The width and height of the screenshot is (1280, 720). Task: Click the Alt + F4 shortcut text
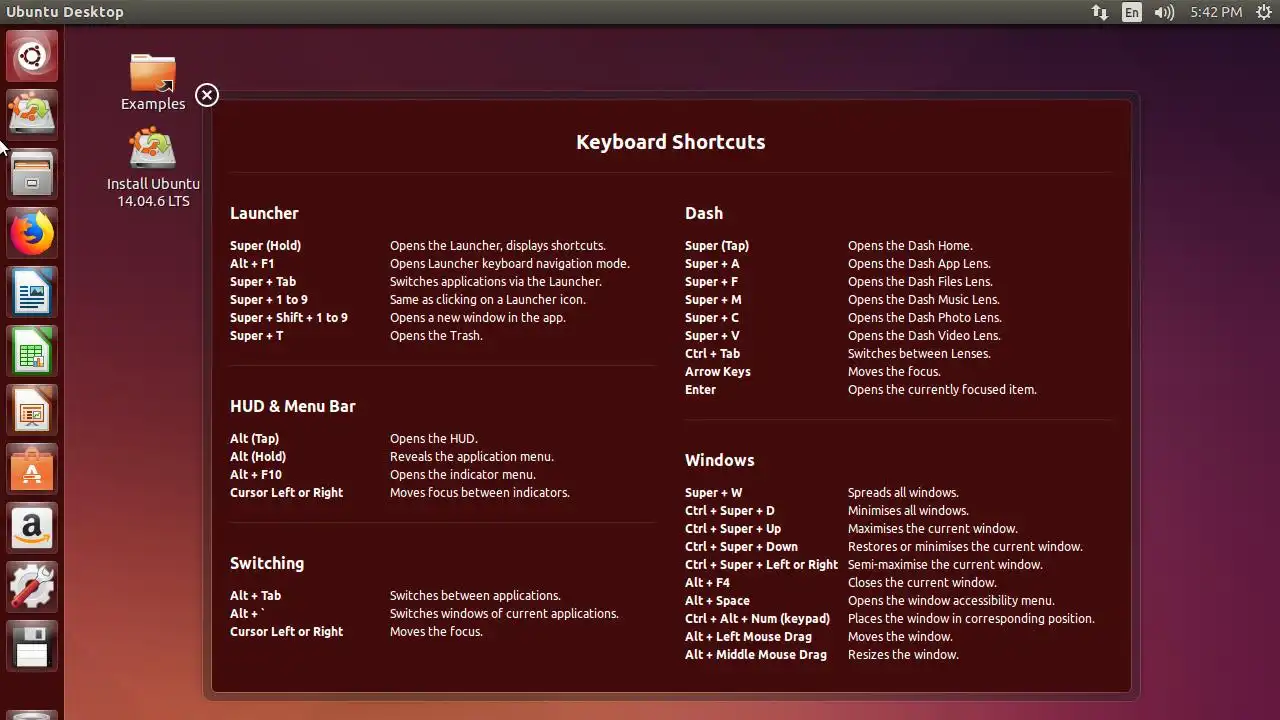[x=708, y=583]
